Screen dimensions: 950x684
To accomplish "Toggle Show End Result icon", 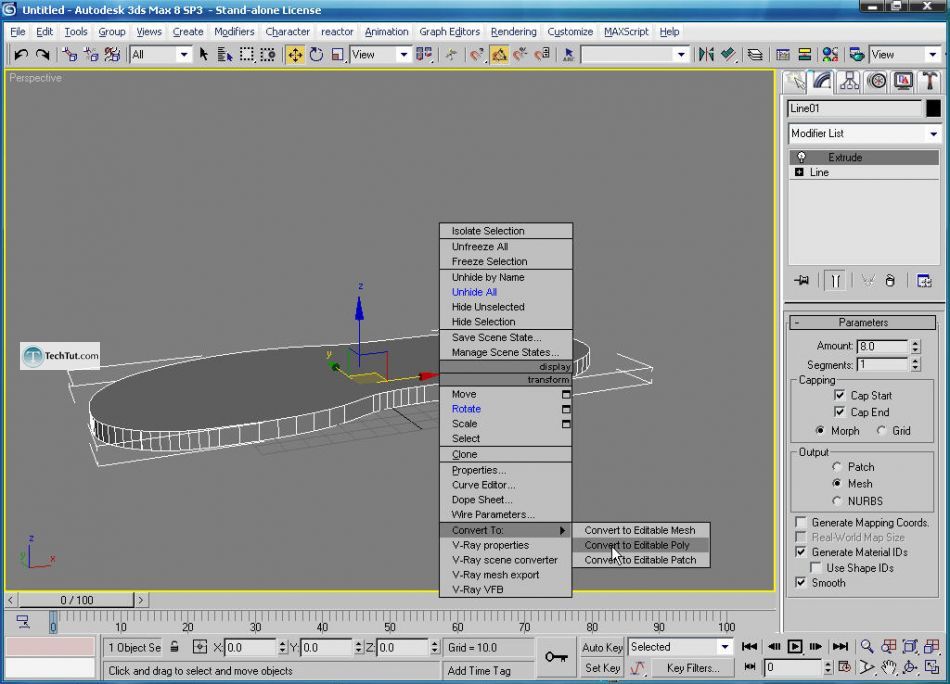I will [835, 281].
